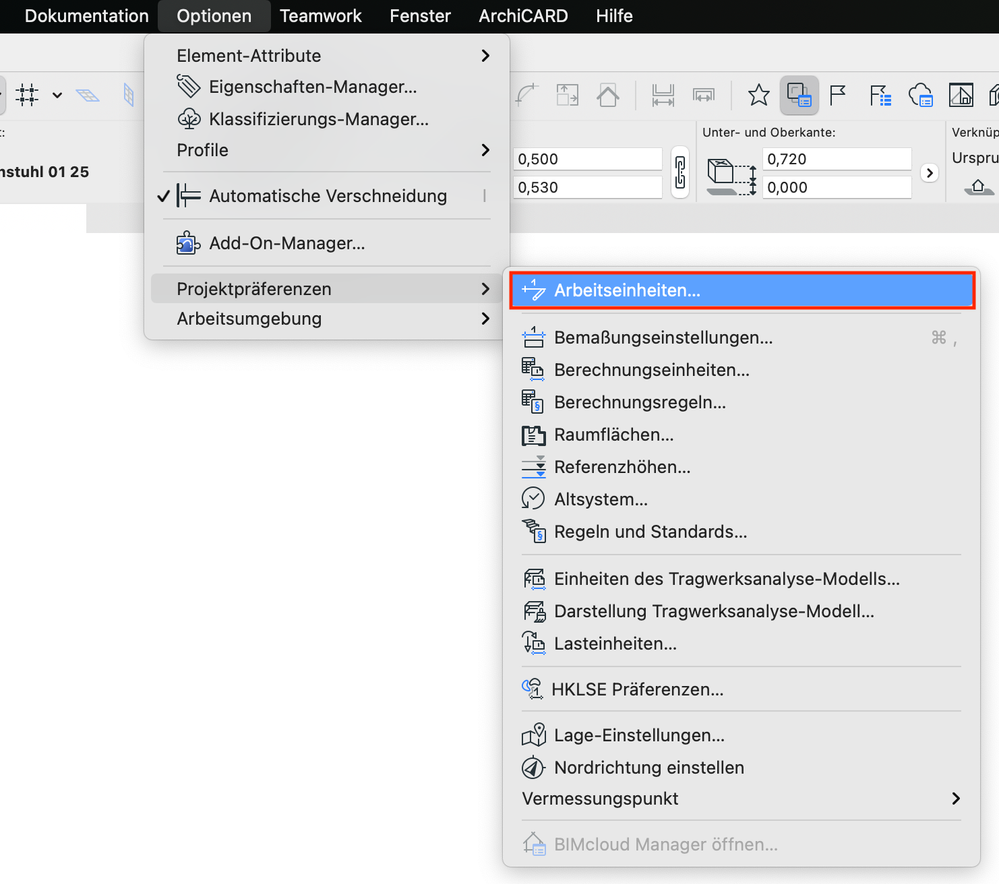Click the Berechnungsregeln icon
Screen dimensions: 999x884
point(533,402)
